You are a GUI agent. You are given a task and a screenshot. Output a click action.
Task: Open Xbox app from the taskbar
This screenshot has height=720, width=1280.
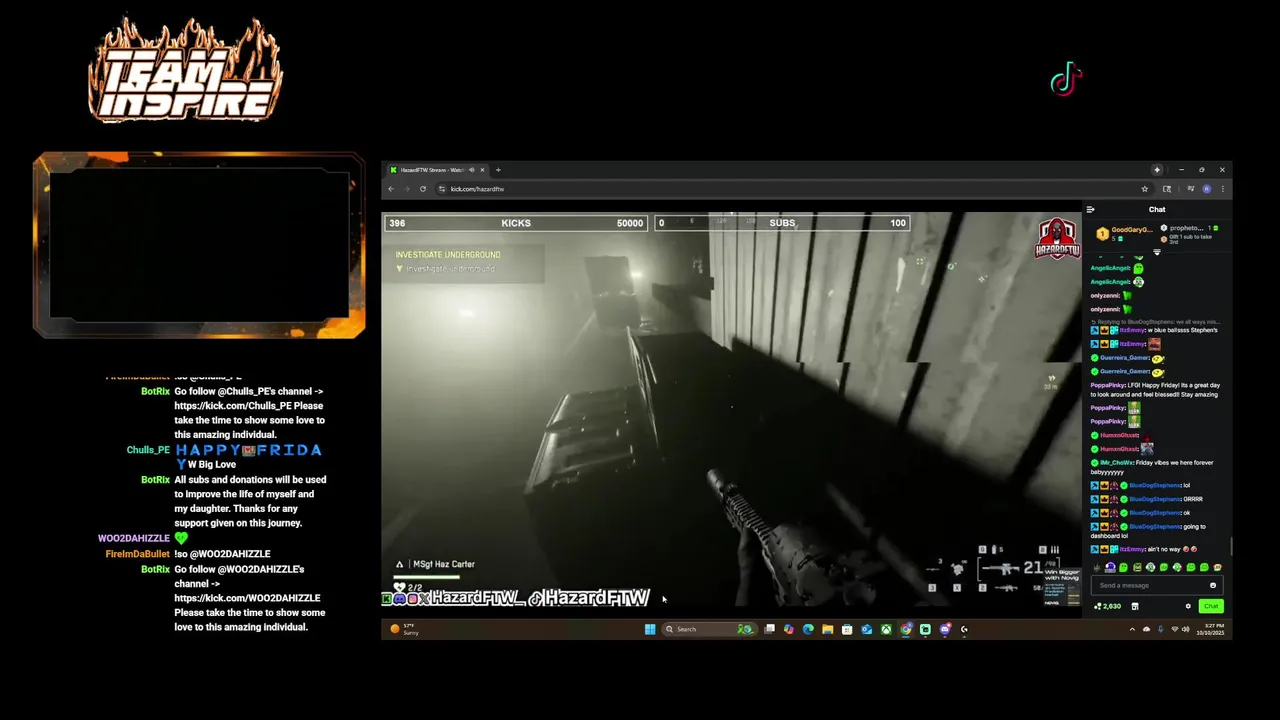(886, 629)
